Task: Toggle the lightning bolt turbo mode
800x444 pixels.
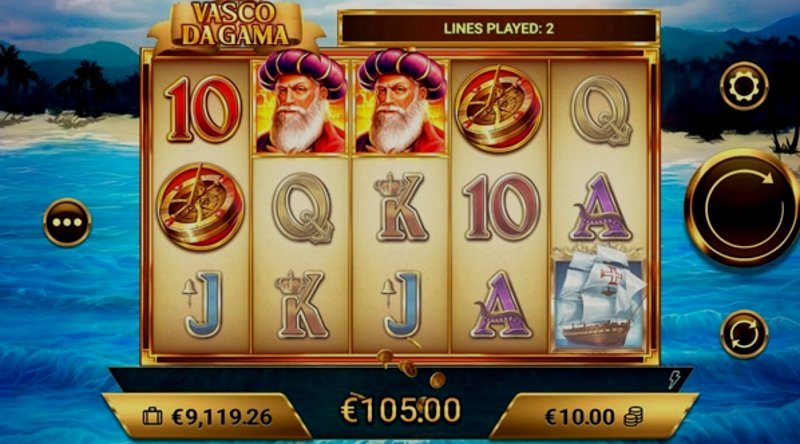Action: coord(674,380)
